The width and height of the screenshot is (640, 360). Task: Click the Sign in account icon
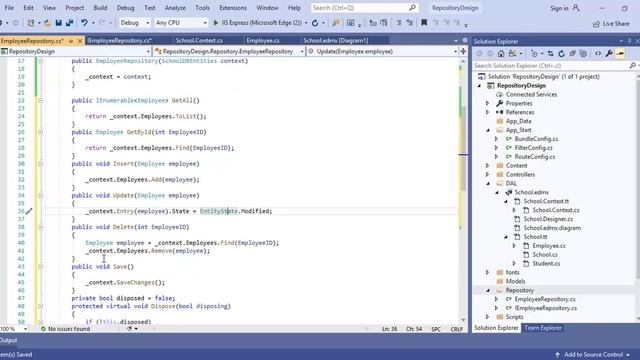click(576, 8)
